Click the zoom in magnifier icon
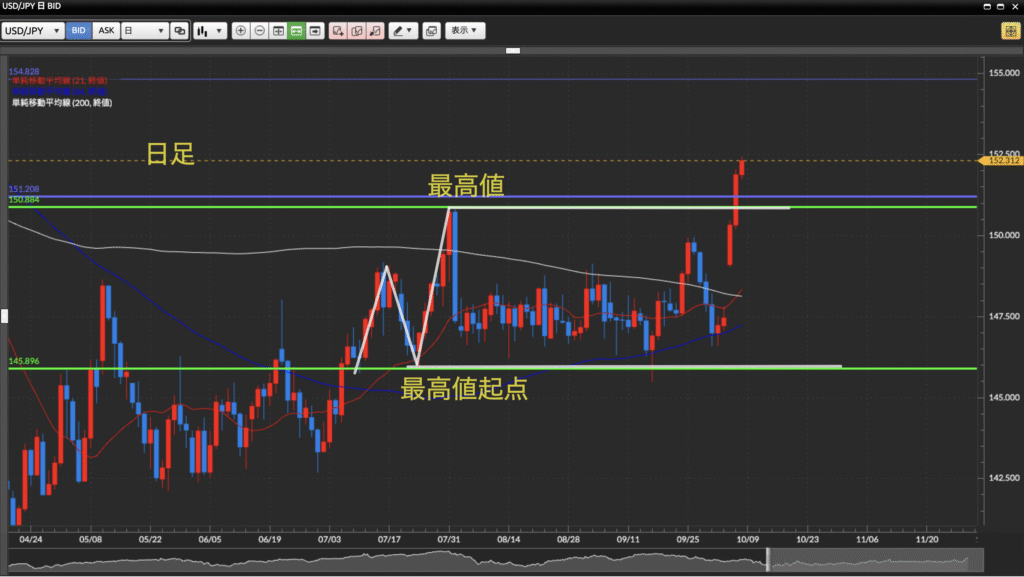Screen dimensions: 1024x577 coord(240,31)
